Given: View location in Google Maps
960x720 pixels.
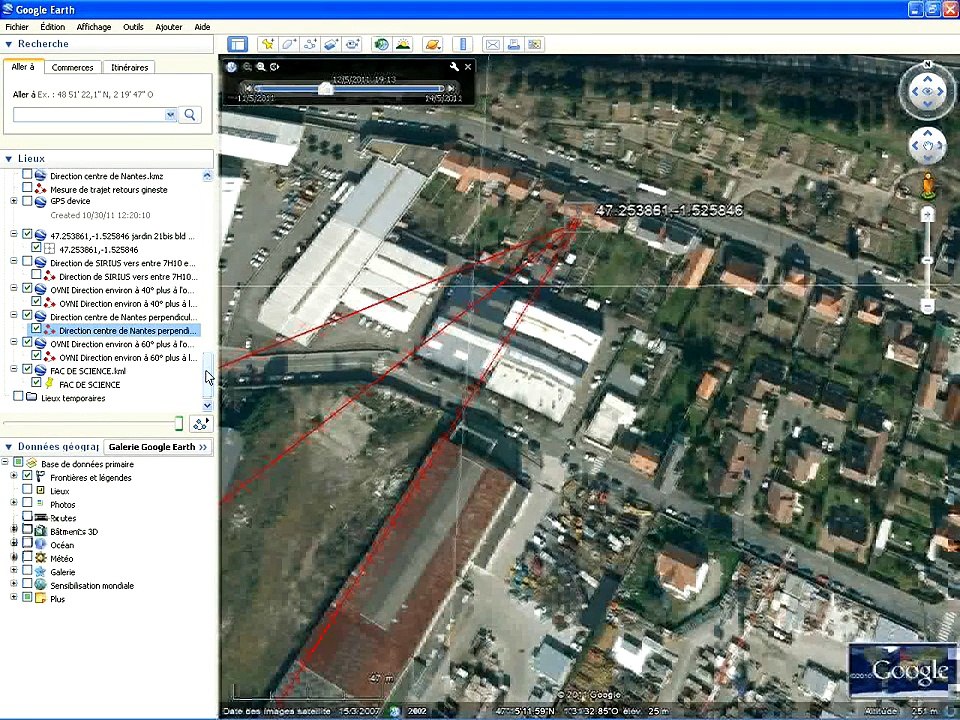Looking at the screenshot, I should pyautogui.click(x=534, y=45).
